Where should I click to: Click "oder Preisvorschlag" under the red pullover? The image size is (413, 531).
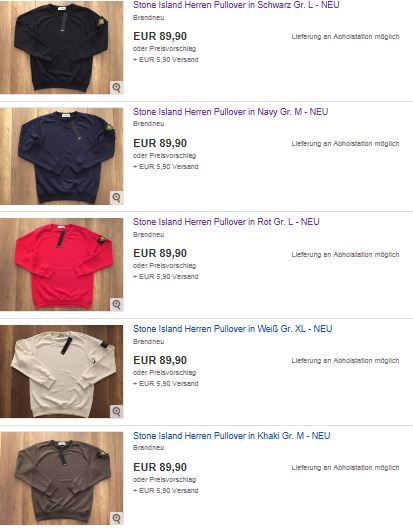point(165,266)
